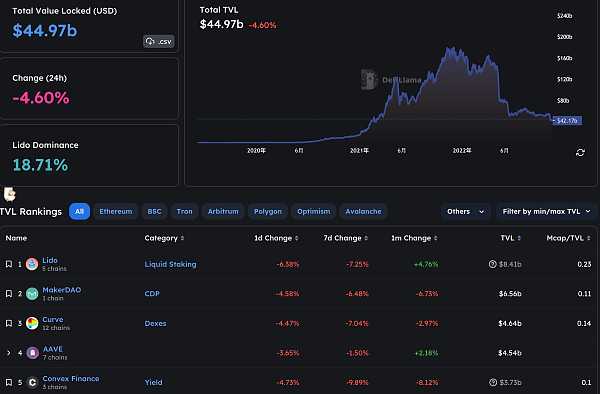
Task: Expand the AAVE row chevron
Action: coord(8,353)
